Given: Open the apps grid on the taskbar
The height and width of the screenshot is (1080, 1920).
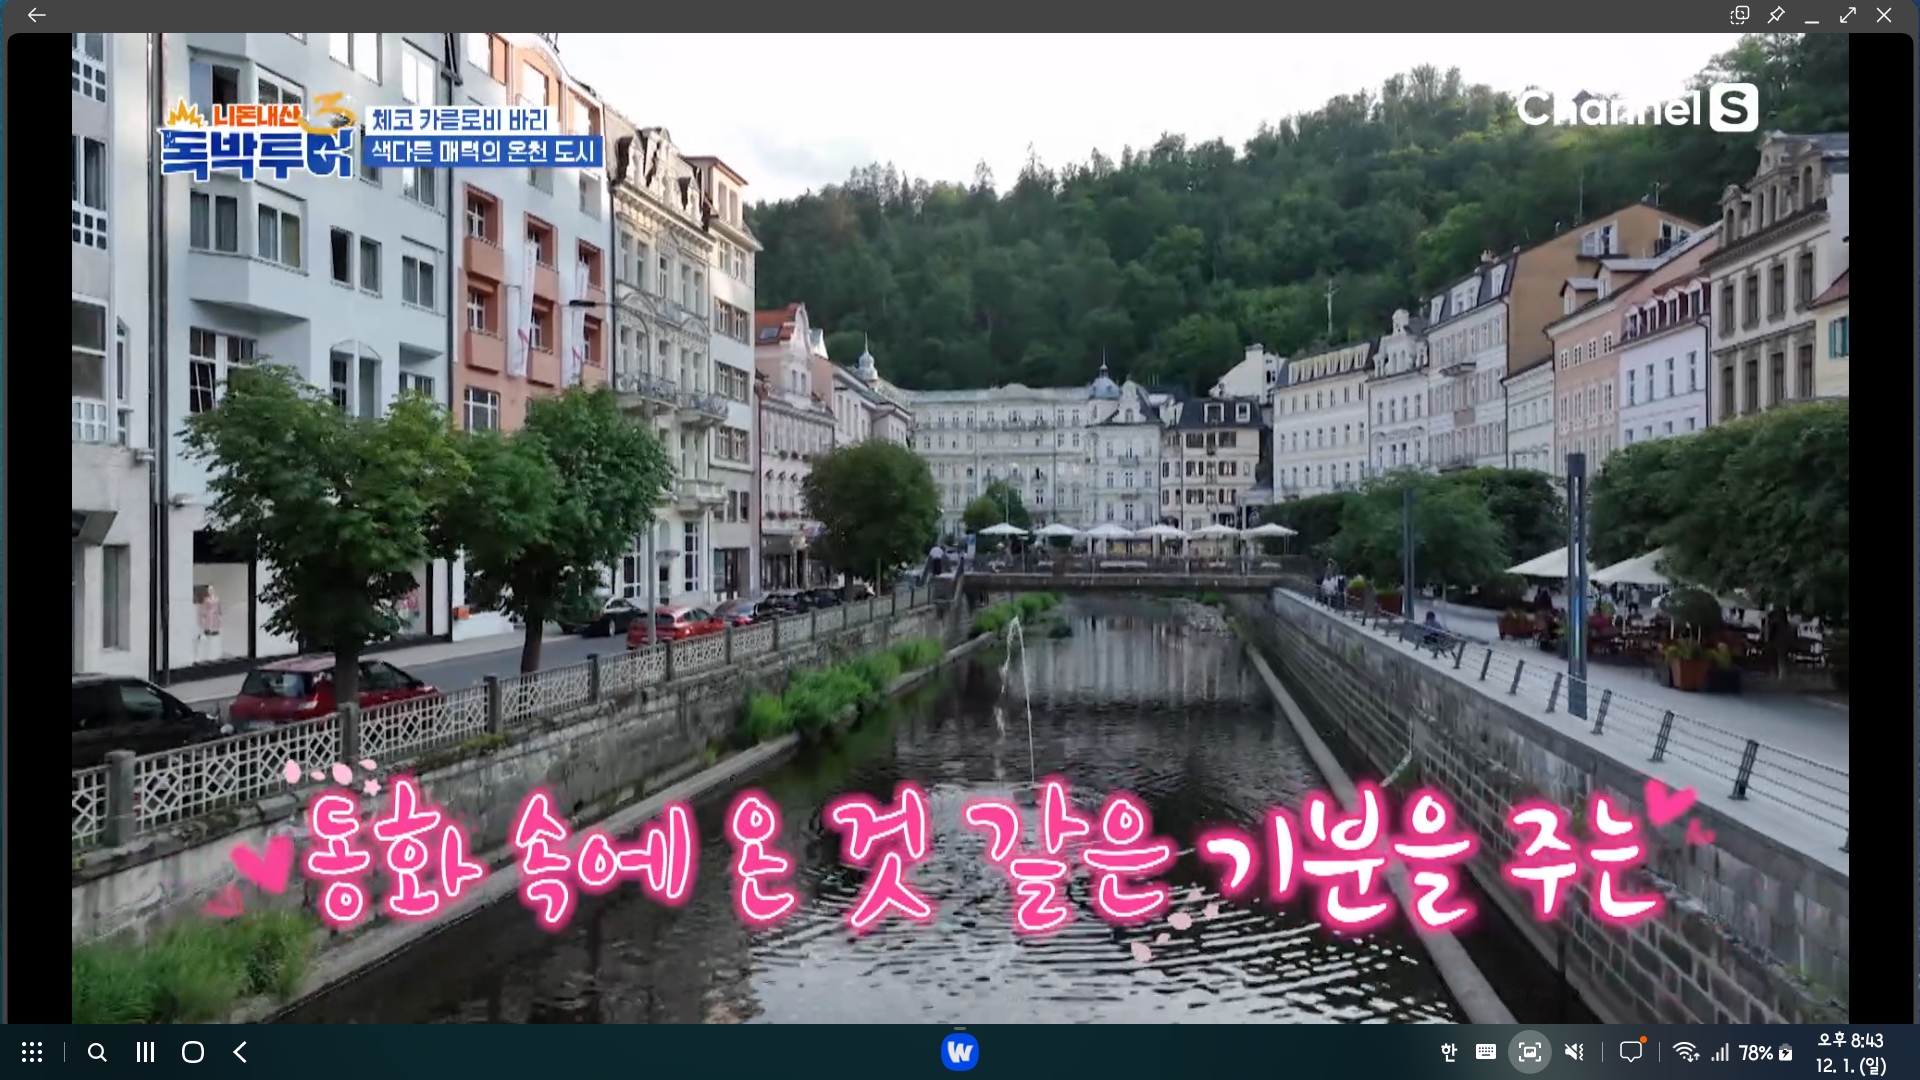Looking at the screenshot, I should [x=32, y=1052].
